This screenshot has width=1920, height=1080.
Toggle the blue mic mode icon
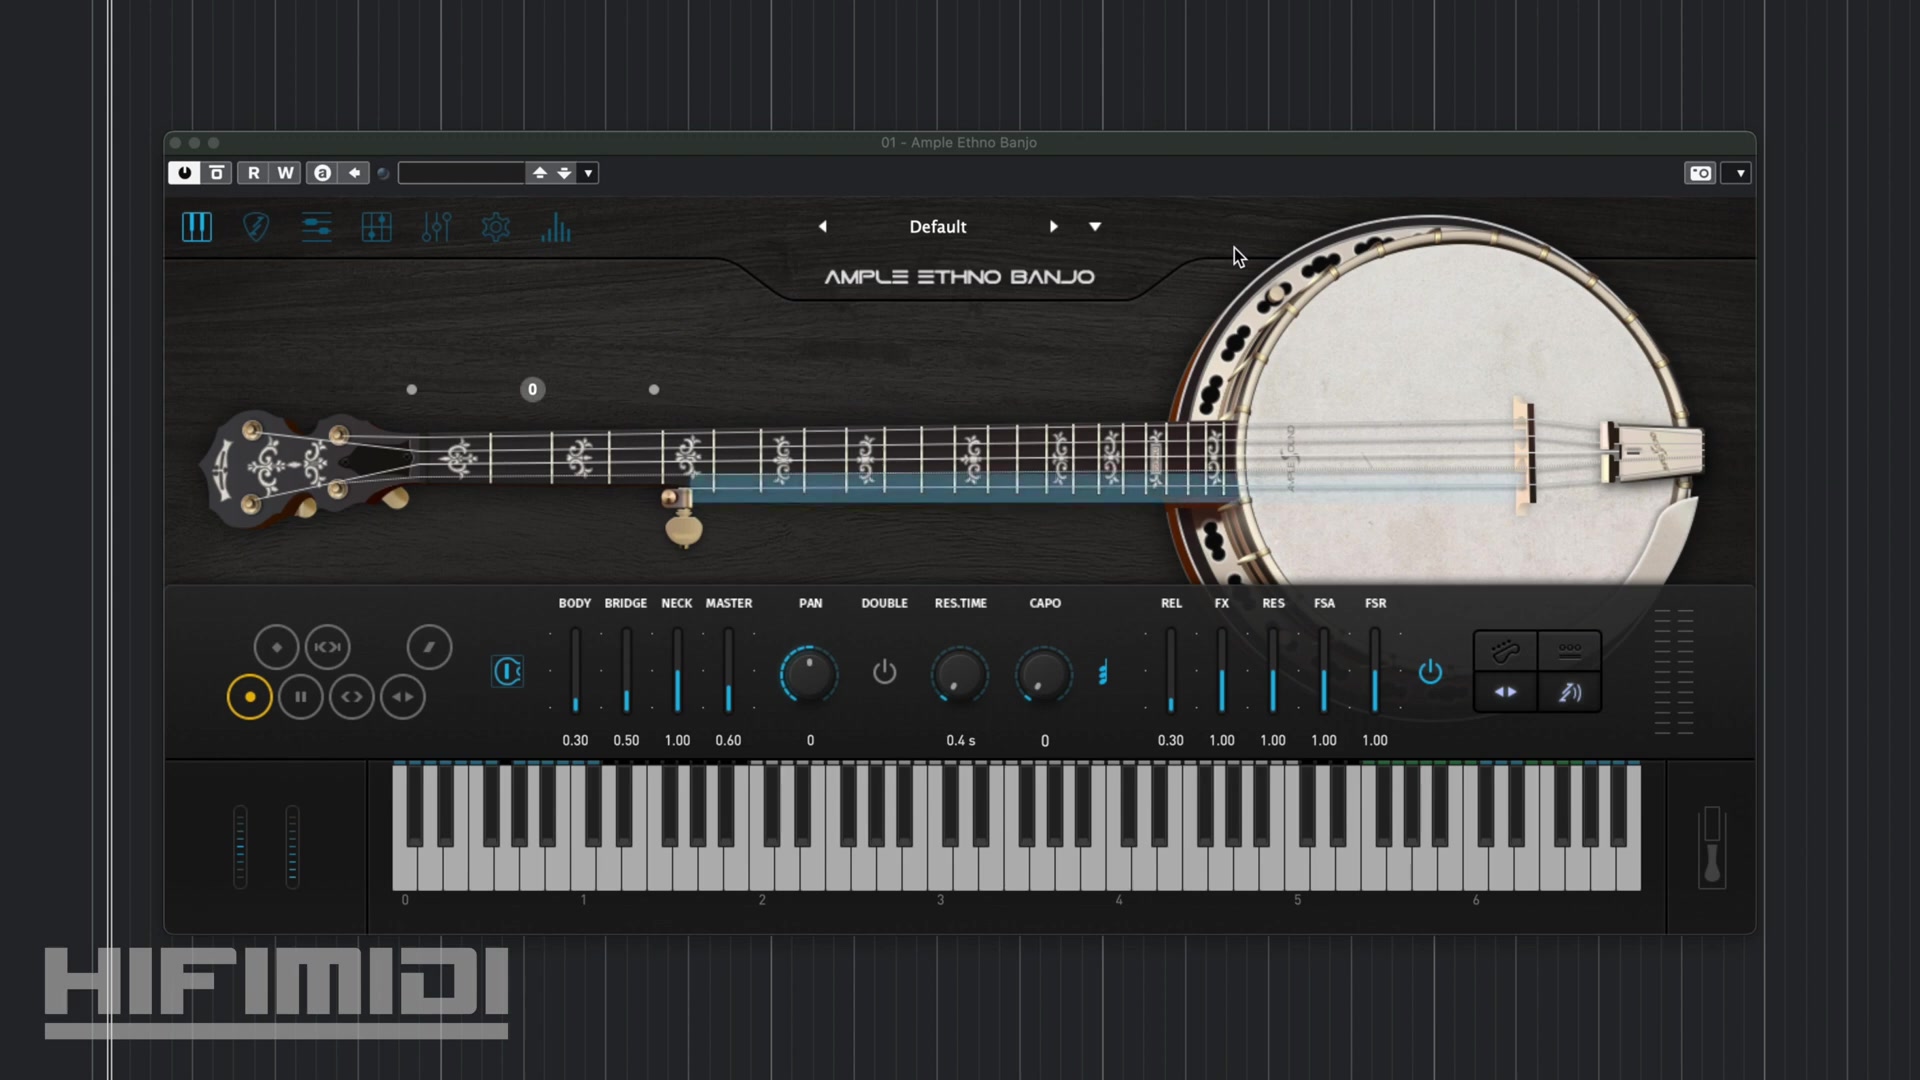pyautogui.click(x=507, y=671)
